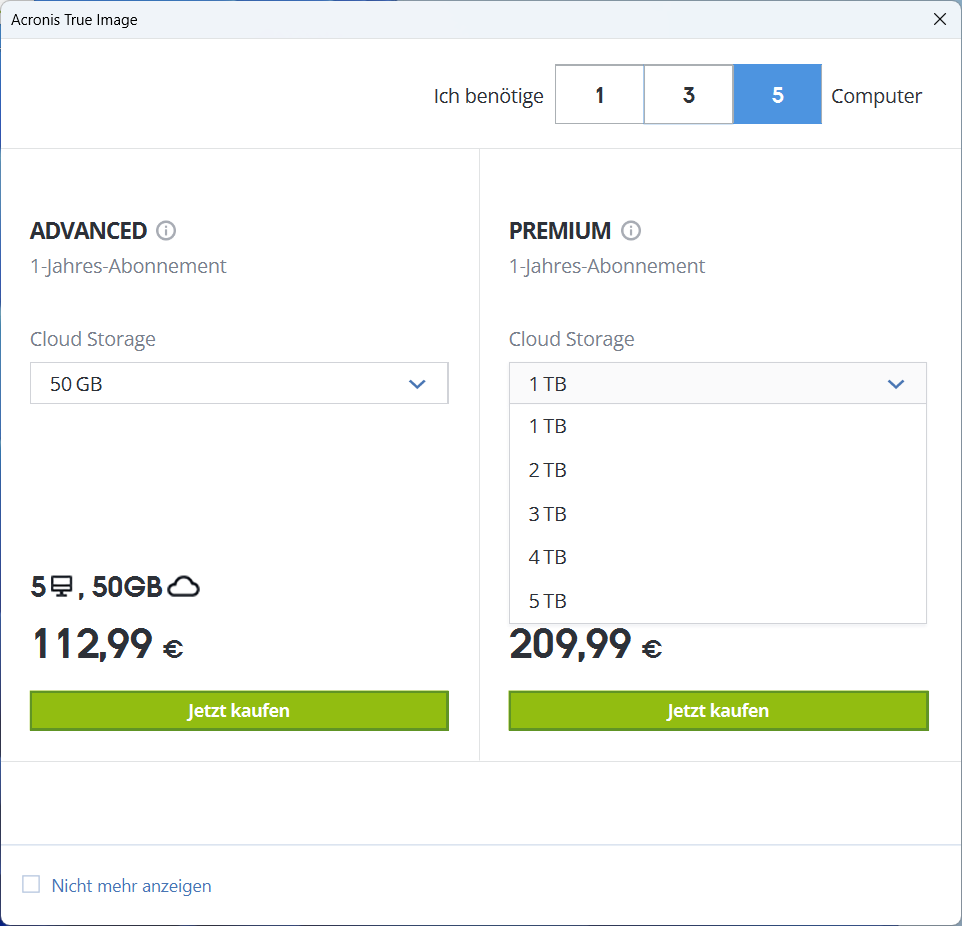Choose 5 TB from the storage list
Screen dimensions: 962x926
[548, 601]
